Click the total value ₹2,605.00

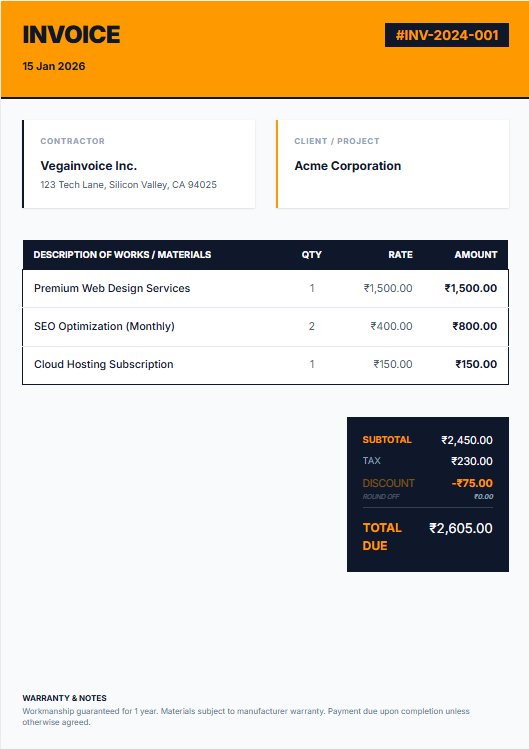tap(461, 528)
